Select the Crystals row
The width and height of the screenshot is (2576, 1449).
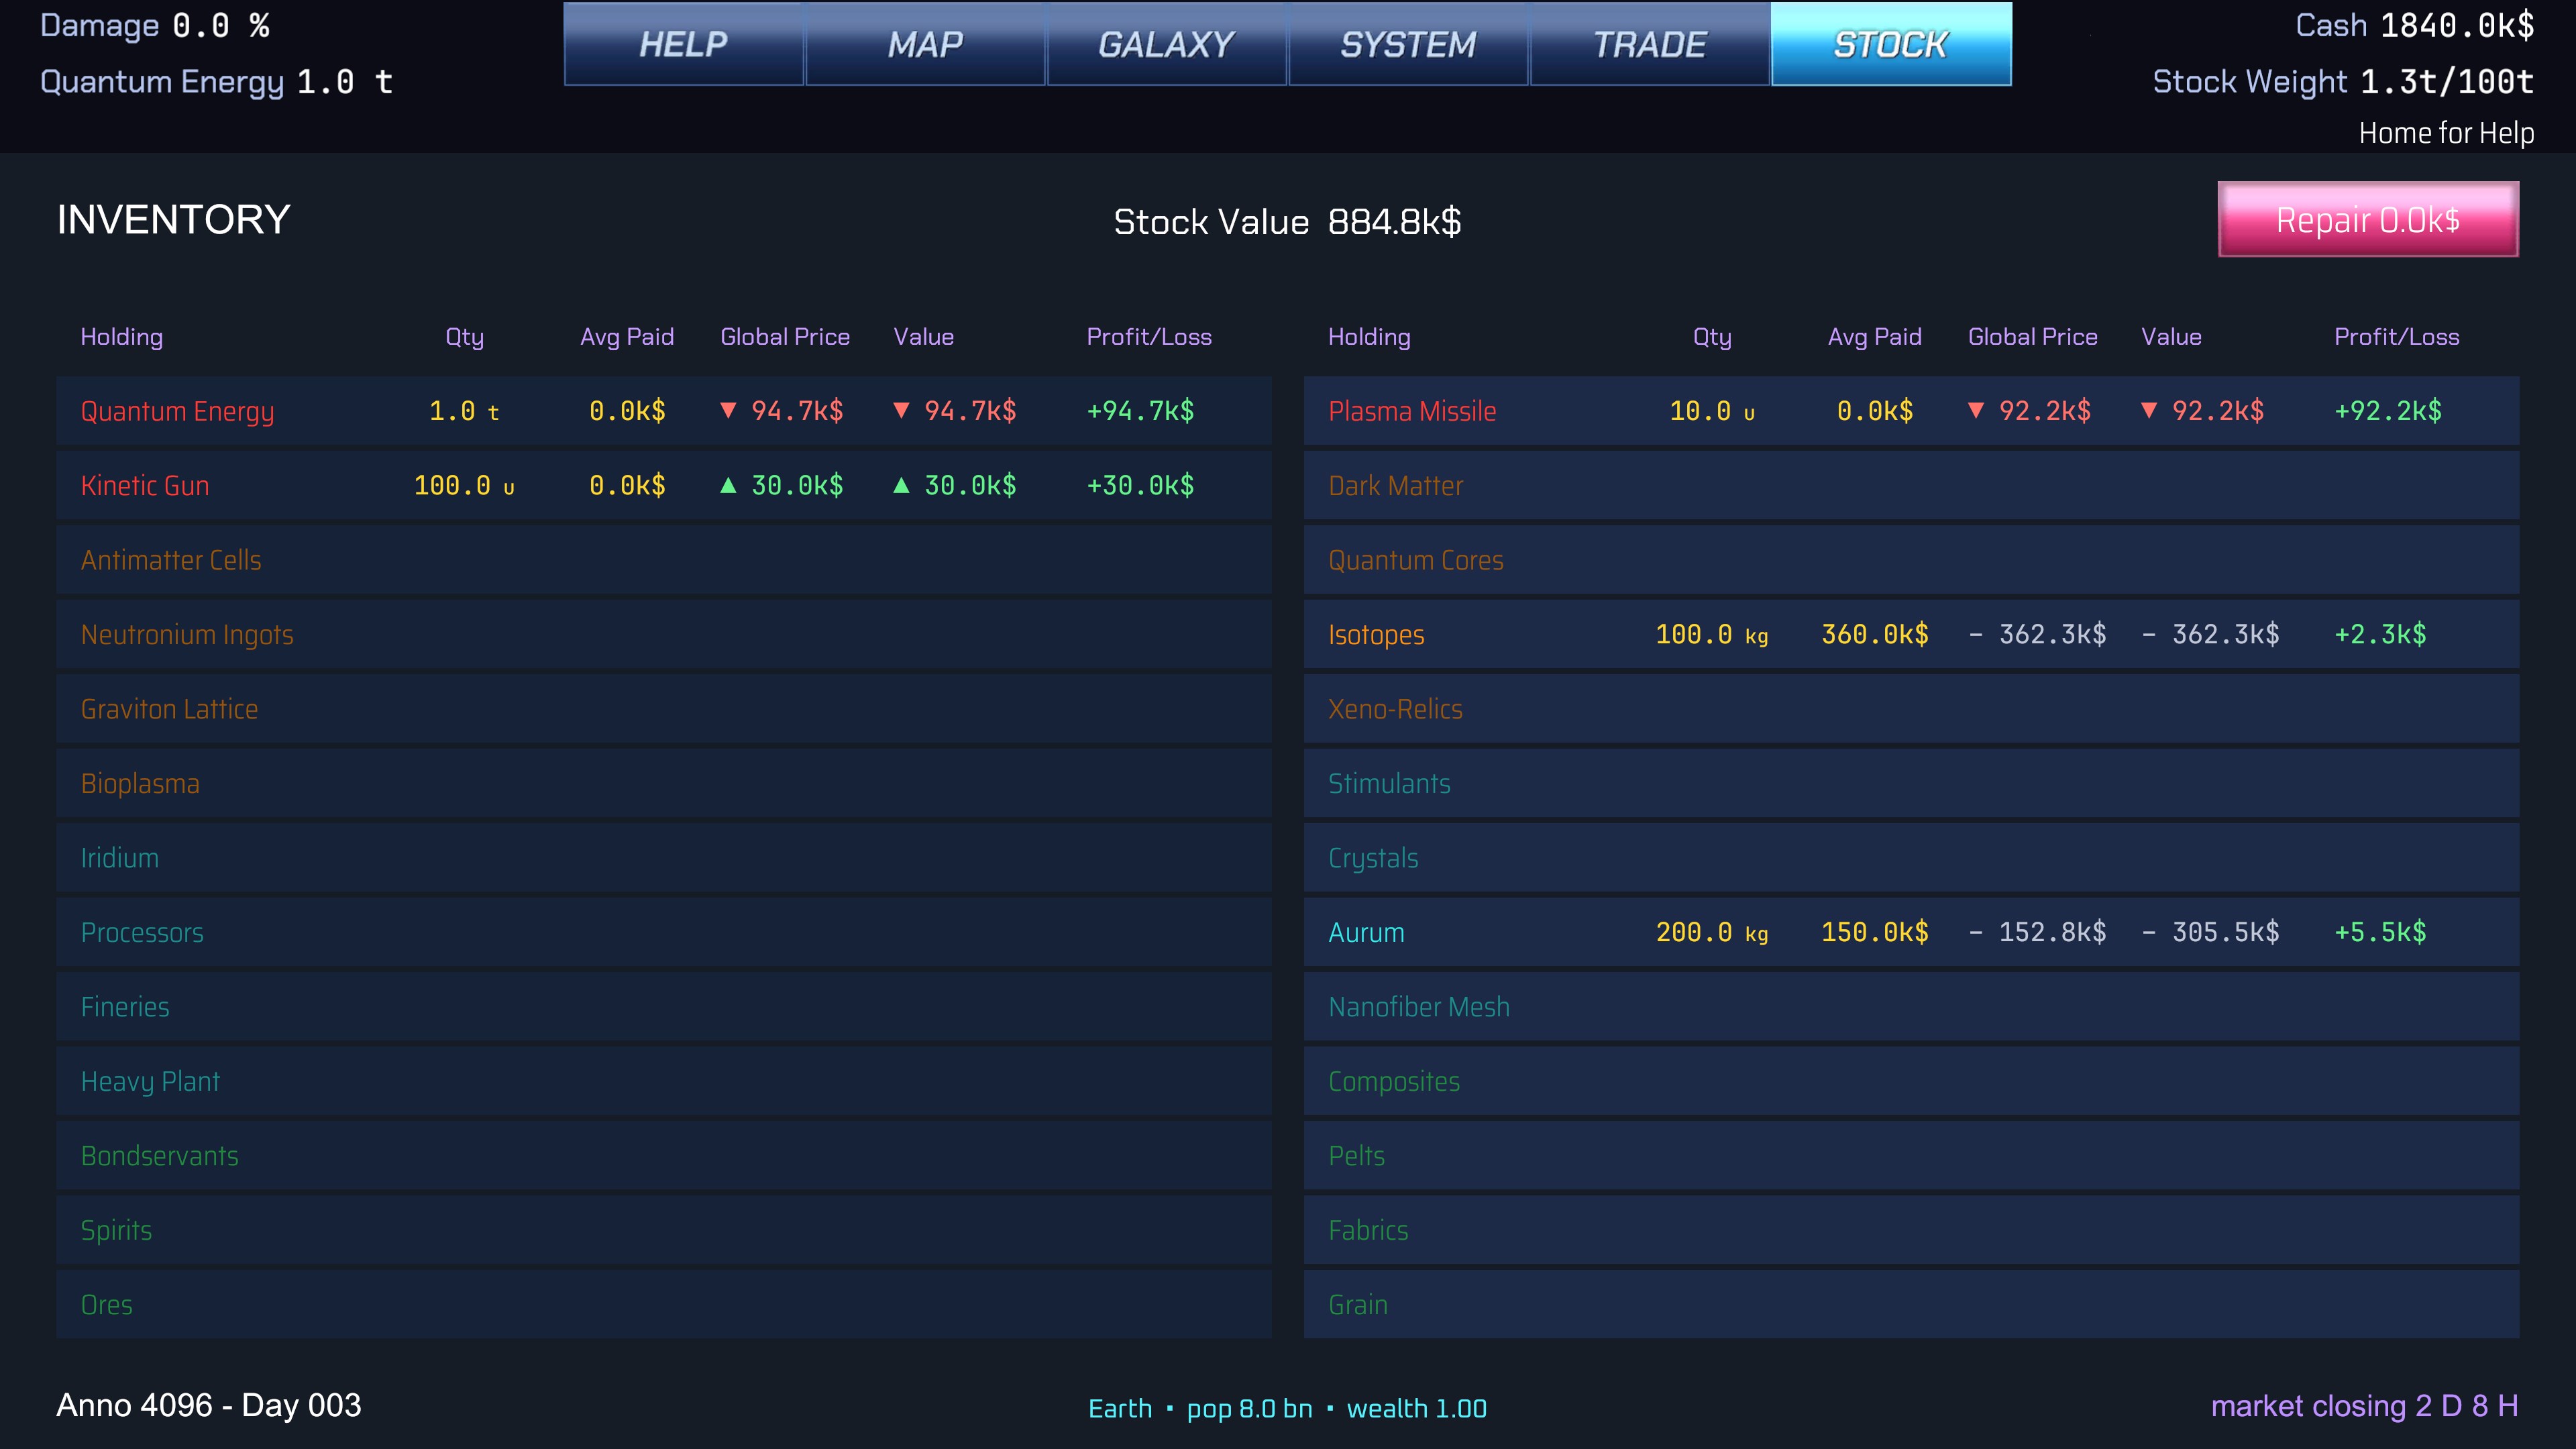coord(1911,858)
